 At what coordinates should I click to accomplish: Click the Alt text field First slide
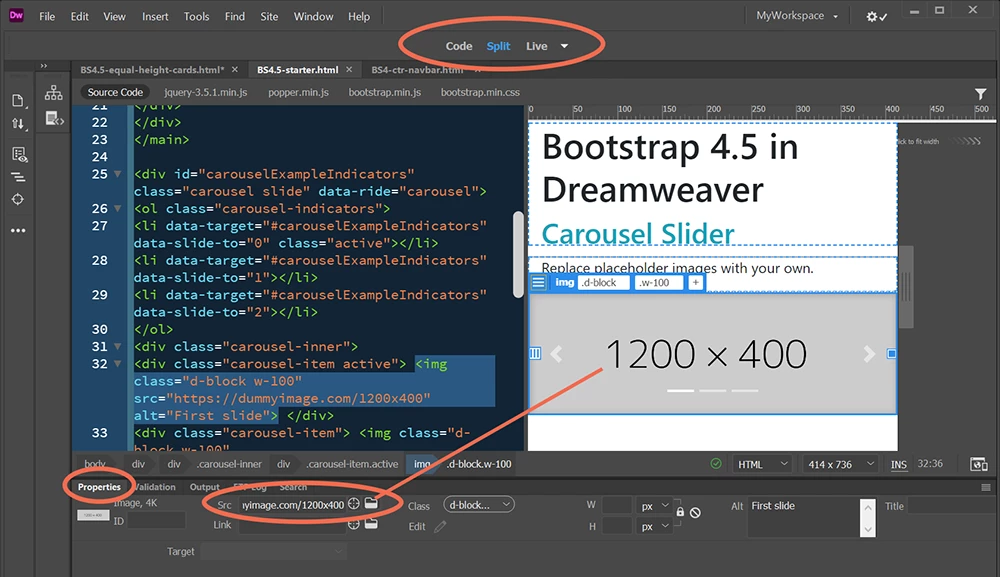[x=804, y=517]
